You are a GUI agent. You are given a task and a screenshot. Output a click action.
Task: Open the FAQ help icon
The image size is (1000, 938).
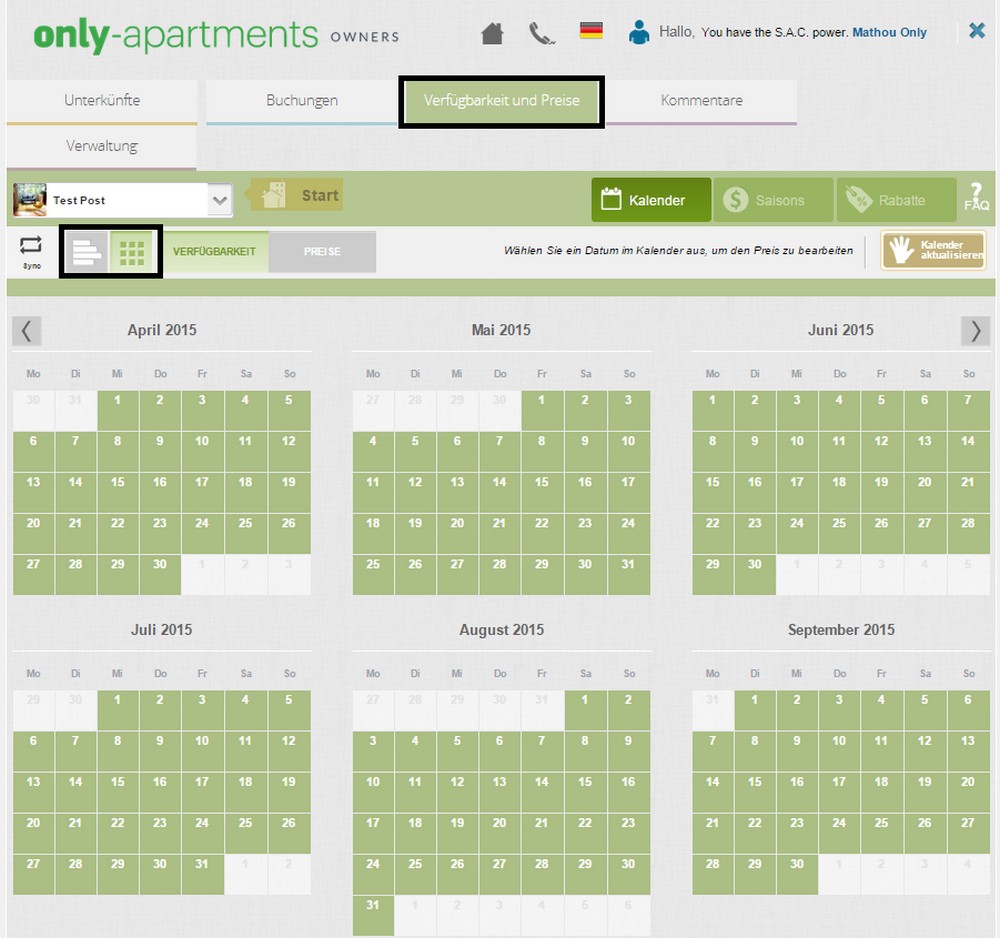[976, 197]
